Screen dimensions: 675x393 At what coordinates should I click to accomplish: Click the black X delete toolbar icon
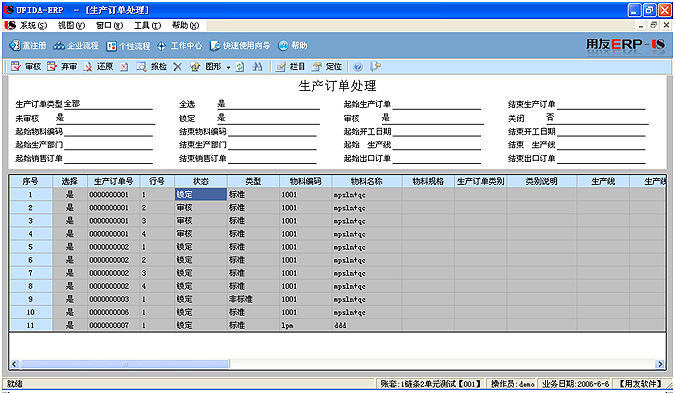pos(177,67)
